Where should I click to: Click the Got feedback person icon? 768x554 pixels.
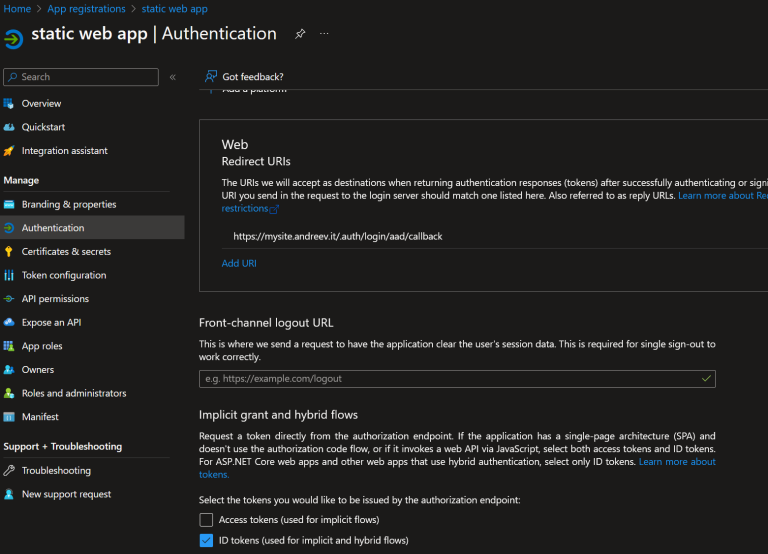coord(211,76)
